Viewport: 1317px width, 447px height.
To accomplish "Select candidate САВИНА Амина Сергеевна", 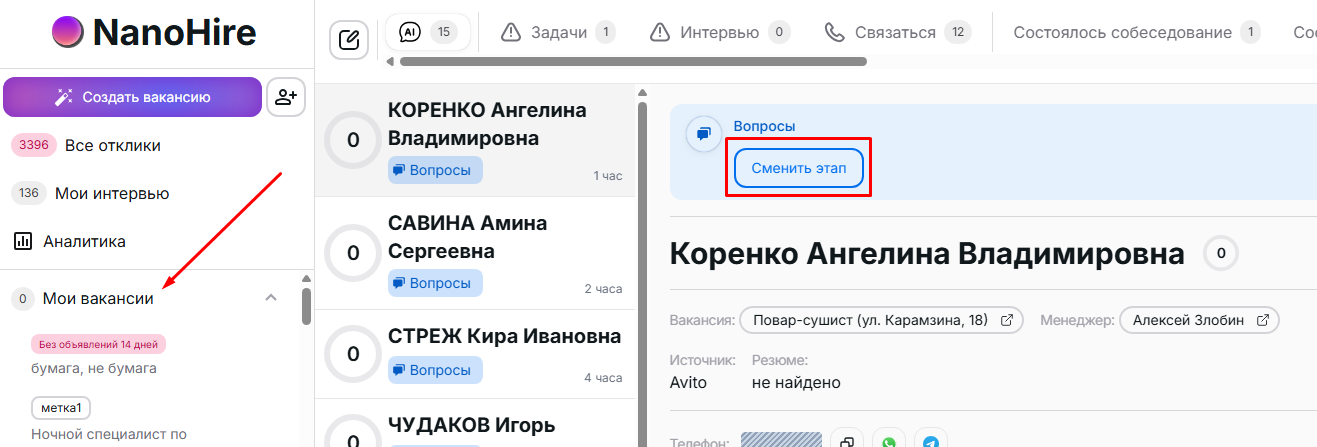I will coord(475,253).
